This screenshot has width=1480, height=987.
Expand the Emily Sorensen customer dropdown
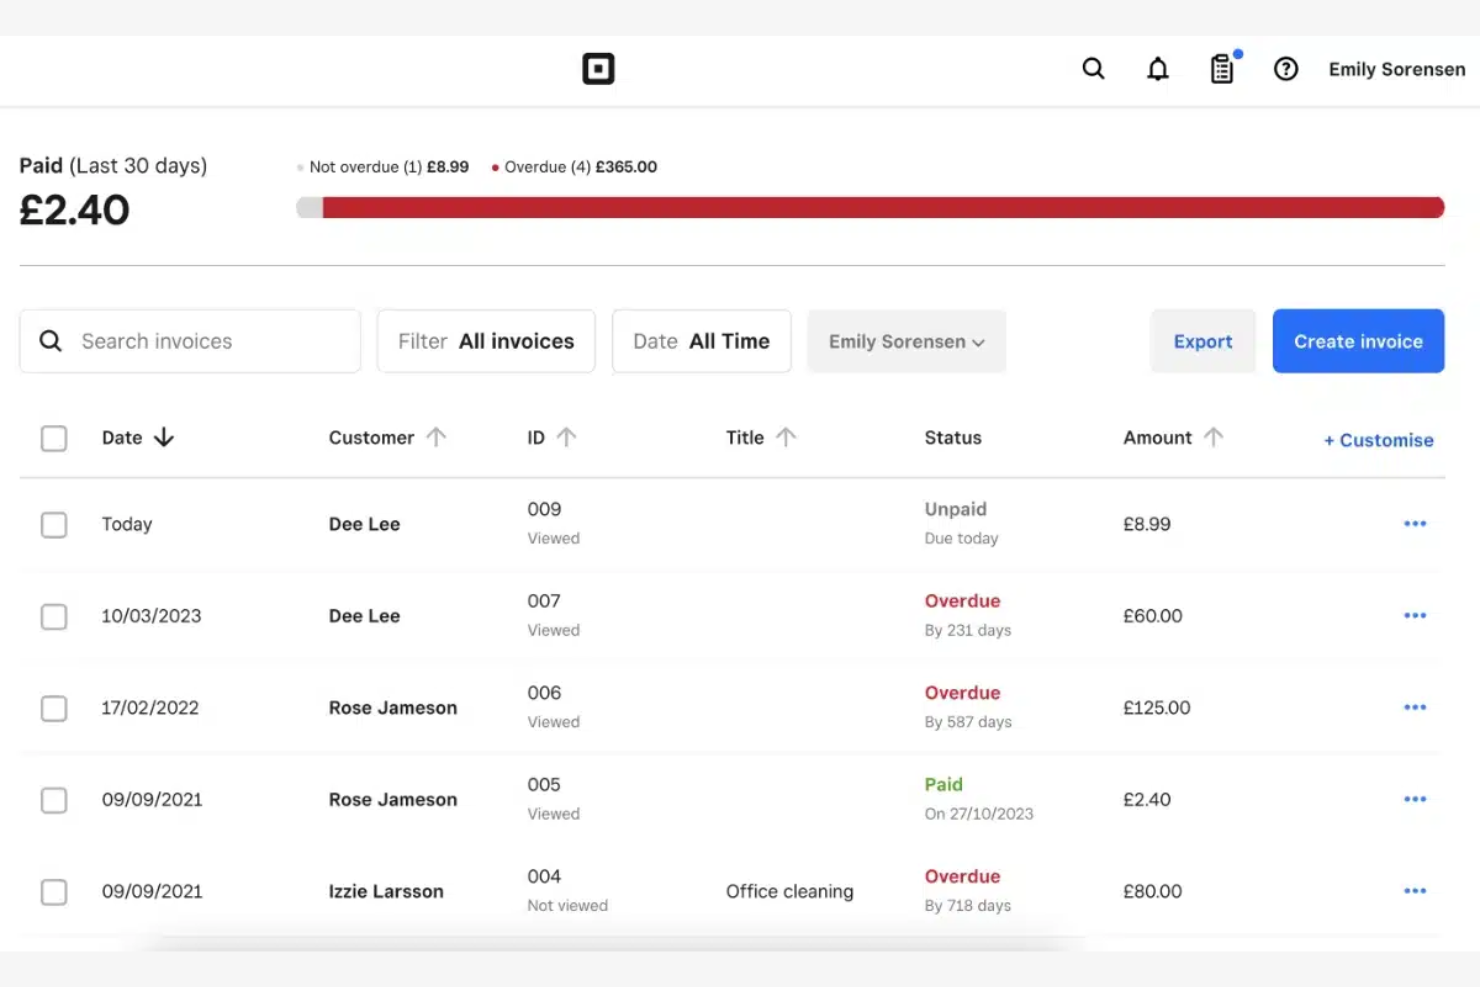coord(905,341)
